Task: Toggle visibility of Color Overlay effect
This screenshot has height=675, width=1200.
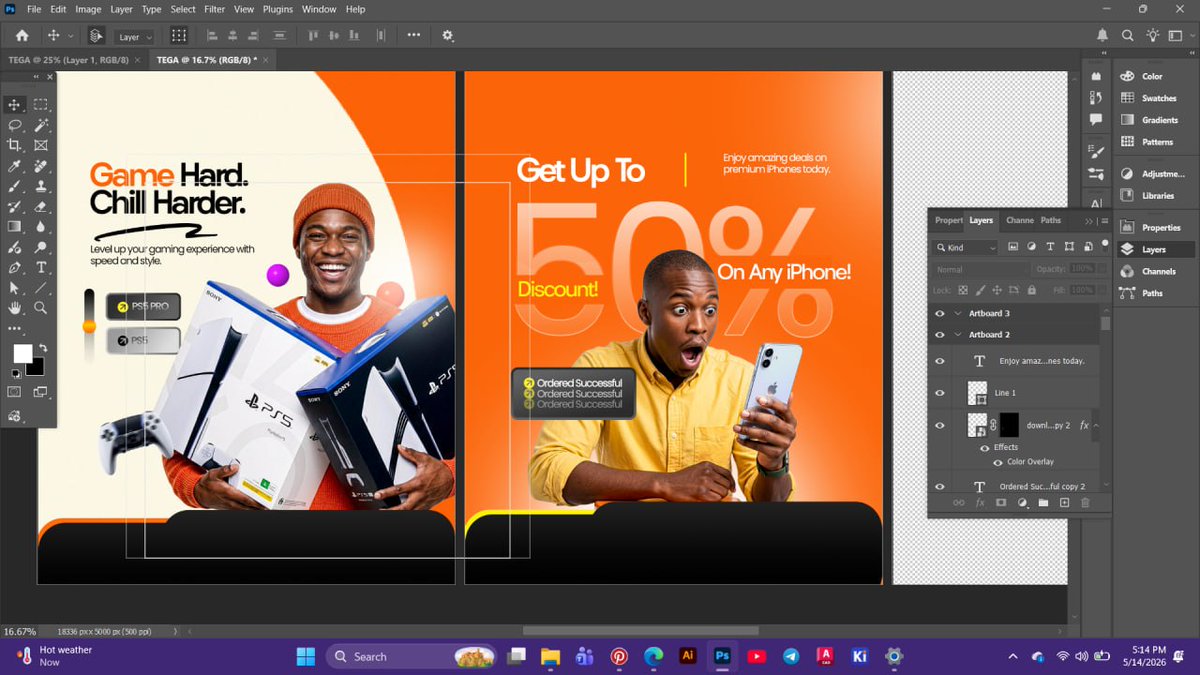Action: (998, 462)
